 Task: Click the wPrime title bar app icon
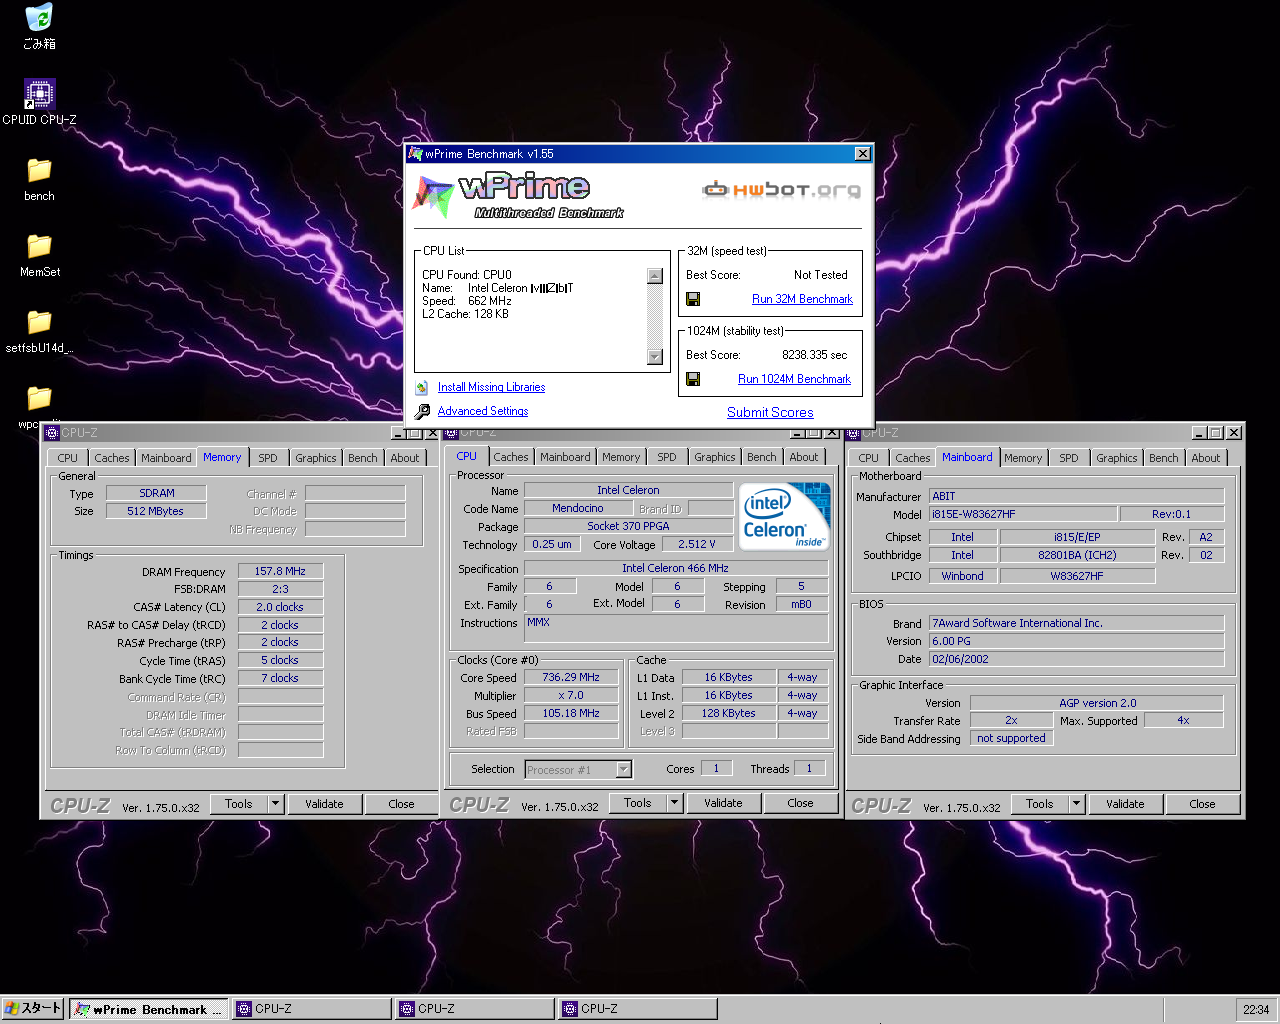[416, 154]
